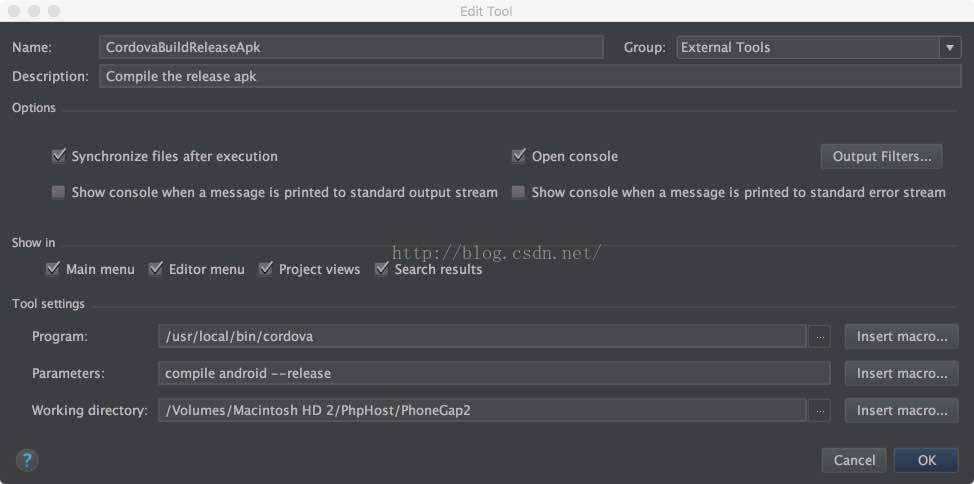Edit the Parameters field
Viewport: 974px width, 484px height.
pyautogui.click(x=494, y=373)
